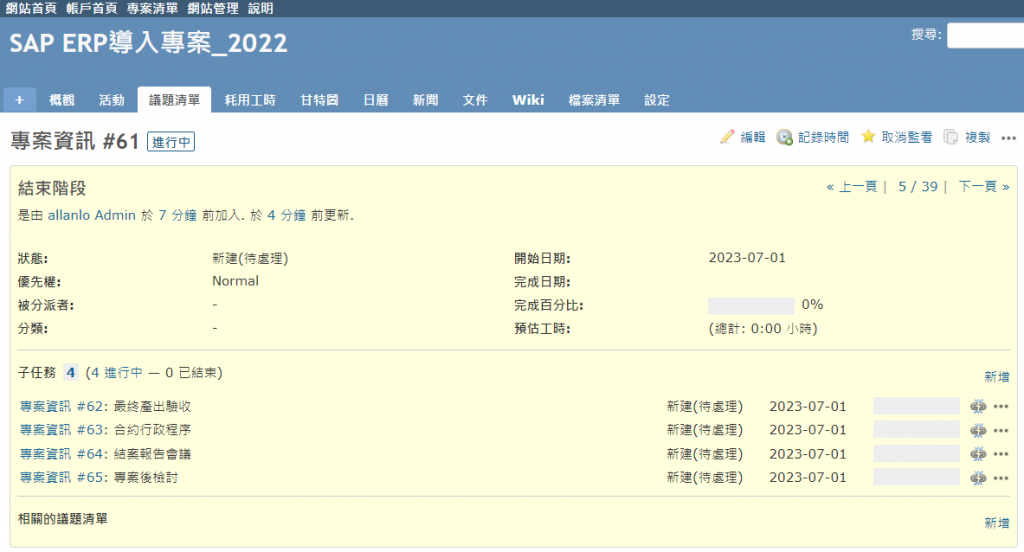
Task: Open subtask 專案資訊 #62 link
Action: (x=63, y=406)
